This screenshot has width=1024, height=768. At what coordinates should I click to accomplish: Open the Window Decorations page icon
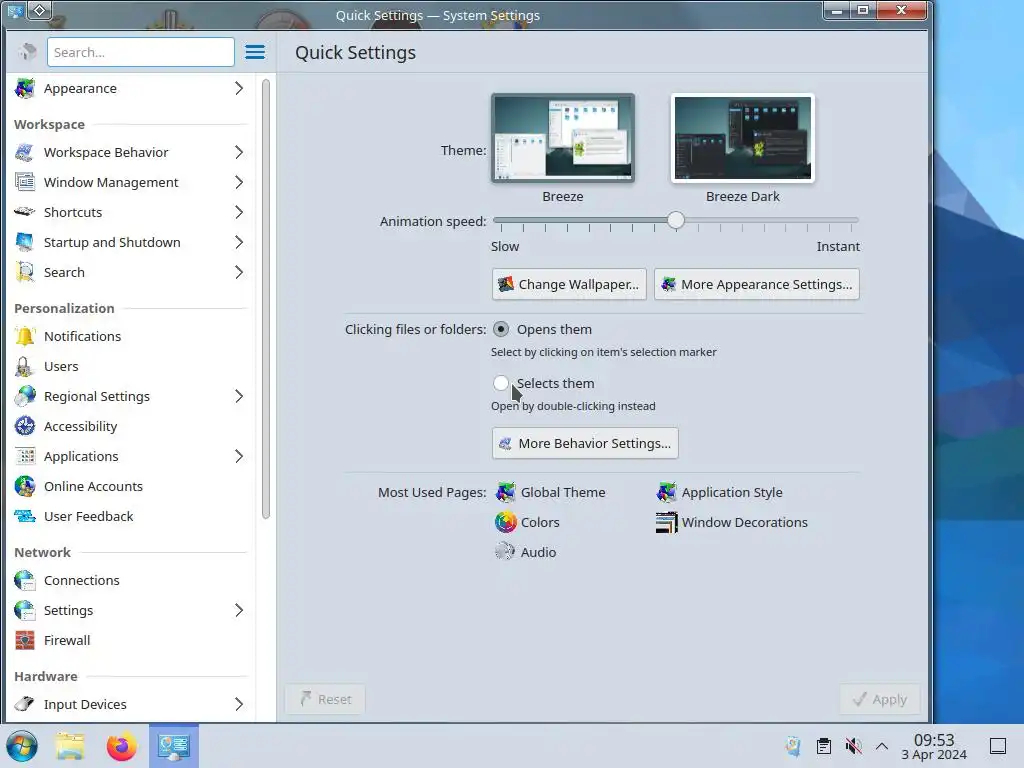pos(666,522)
